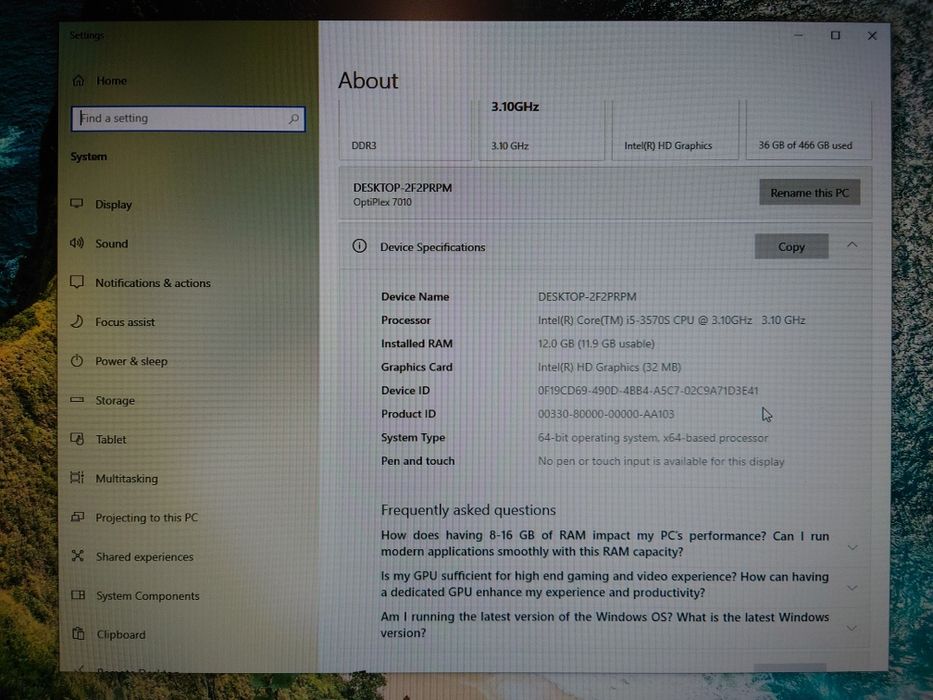This screenshot has width=933, height=700.
Task: Maximize the Settings window
Action: (835, 36)
